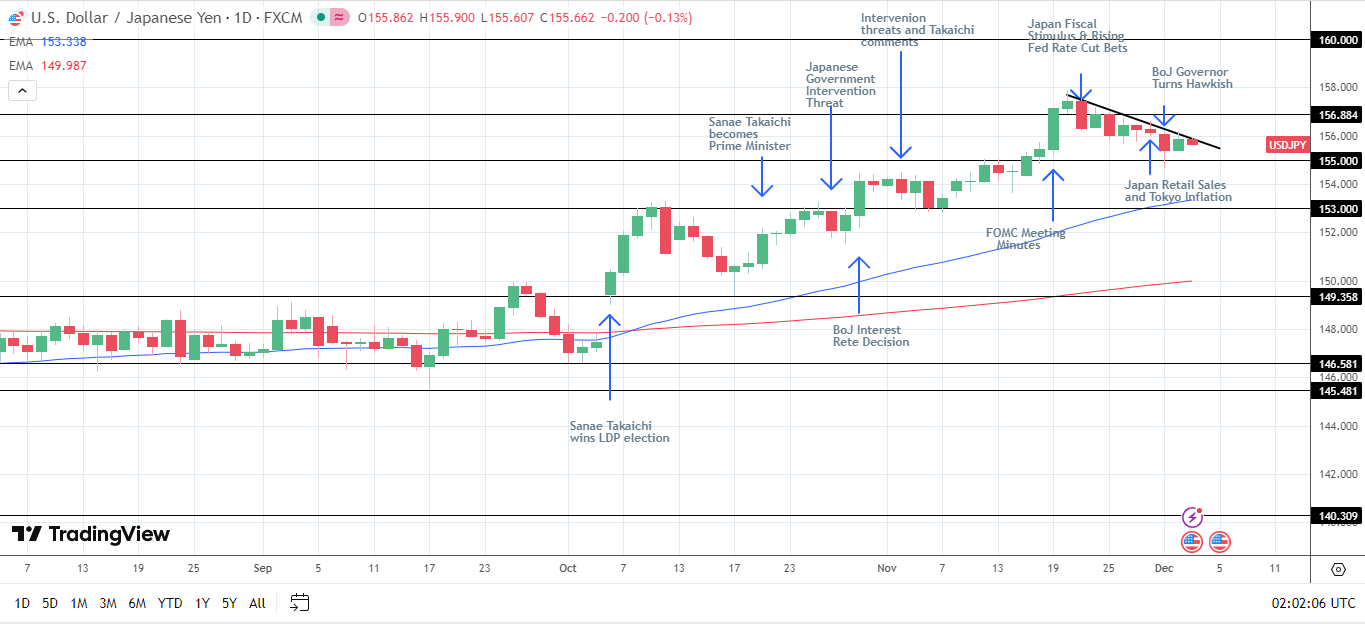Select the All time range
The height and width of the screenshot is (624, 1365).
pos(257,604)
